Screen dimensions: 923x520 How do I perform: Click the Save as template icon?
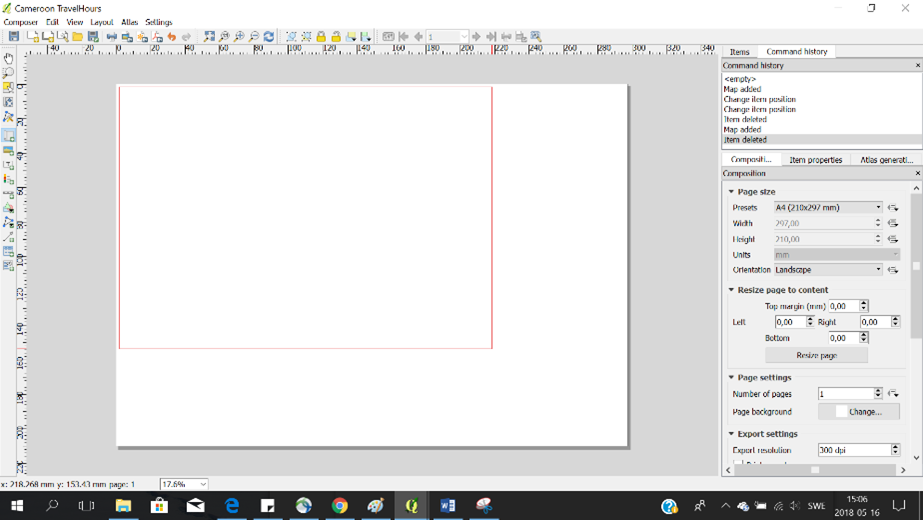click(93, 37)
